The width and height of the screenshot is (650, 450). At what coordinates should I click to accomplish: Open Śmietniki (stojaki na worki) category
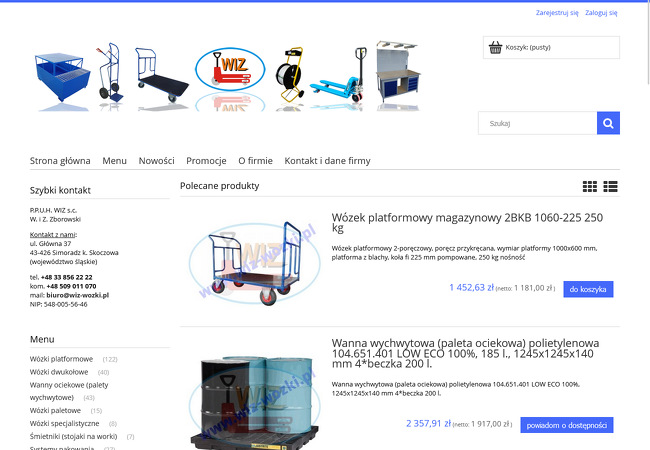[x=73, y=436]
